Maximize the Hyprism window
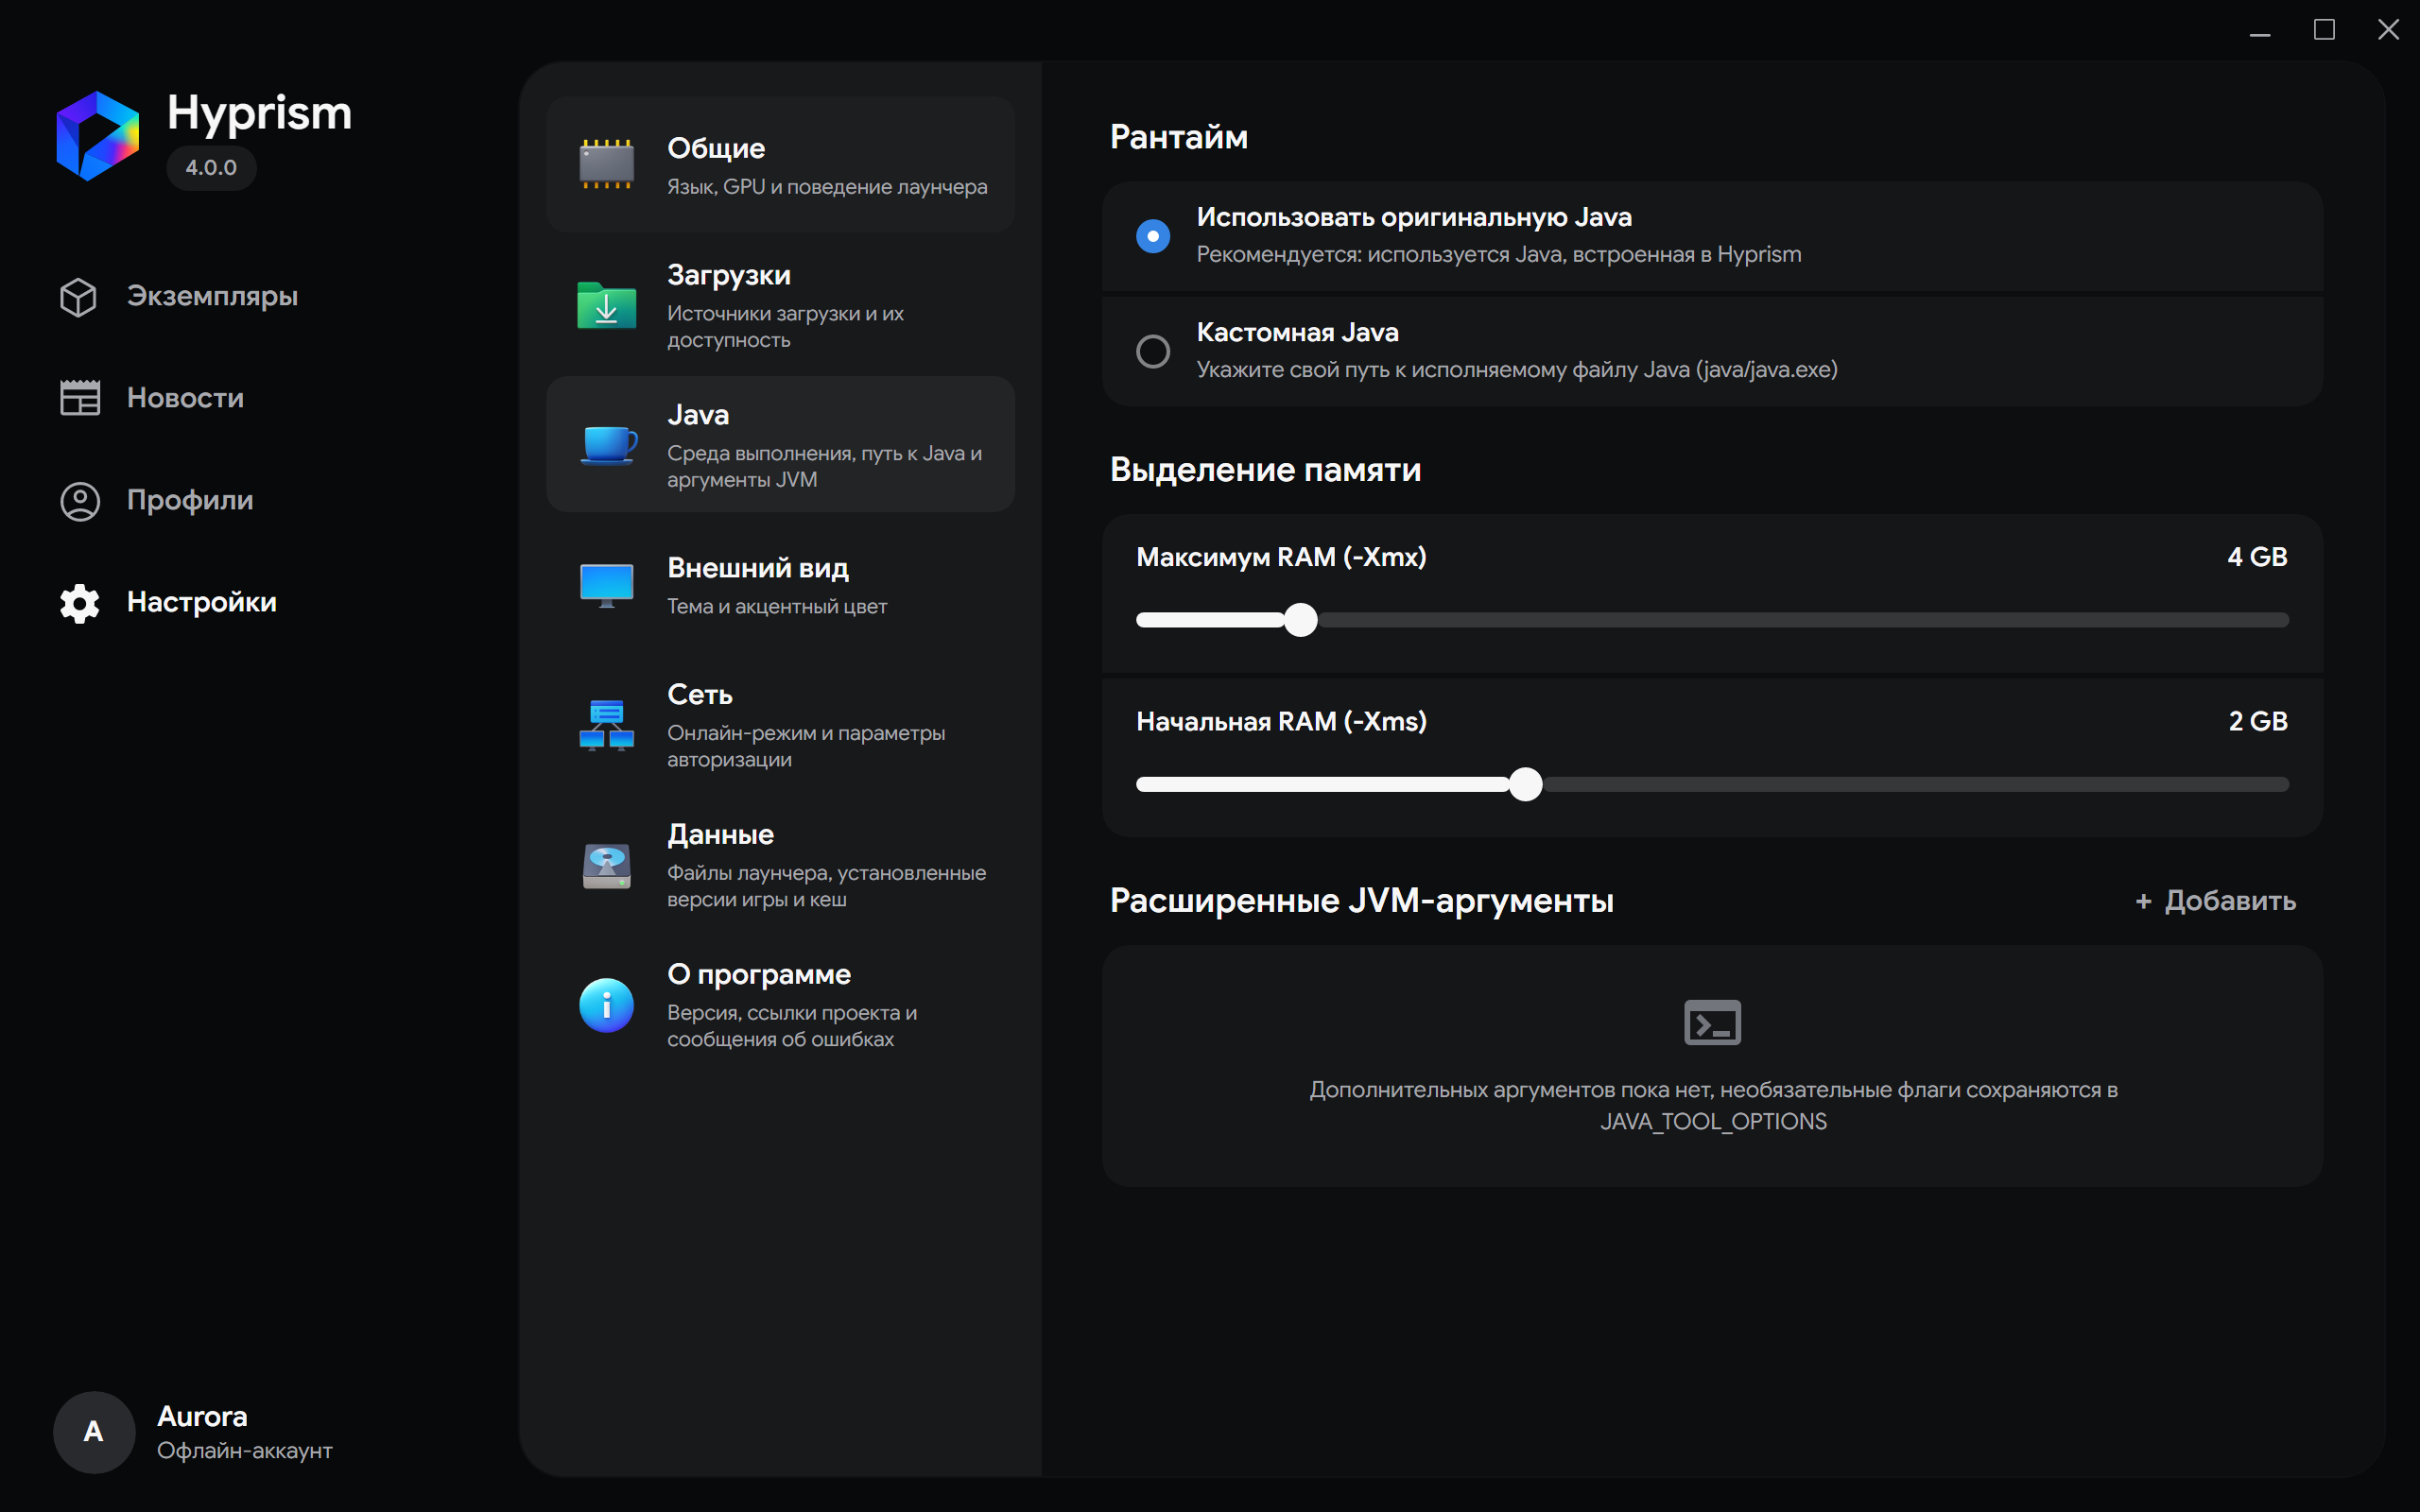Screen dimensions: 2420x1512 (x=2324, y=30)
